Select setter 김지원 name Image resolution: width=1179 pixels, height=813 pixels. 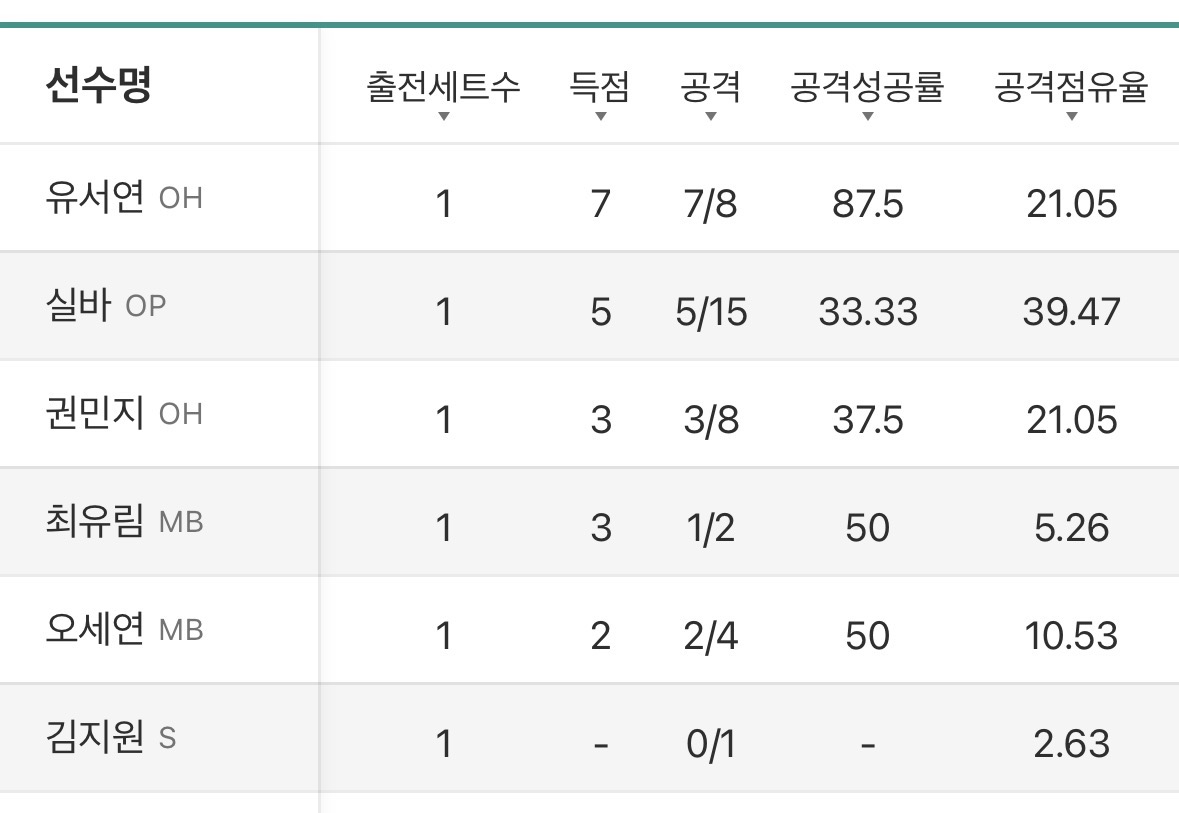[95, 736]
